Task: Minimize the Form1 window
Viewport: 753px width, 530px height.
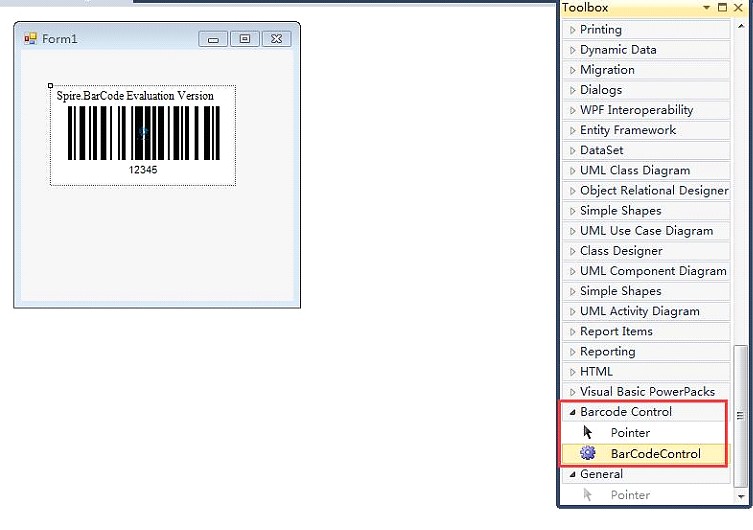Action: point(213,39)
